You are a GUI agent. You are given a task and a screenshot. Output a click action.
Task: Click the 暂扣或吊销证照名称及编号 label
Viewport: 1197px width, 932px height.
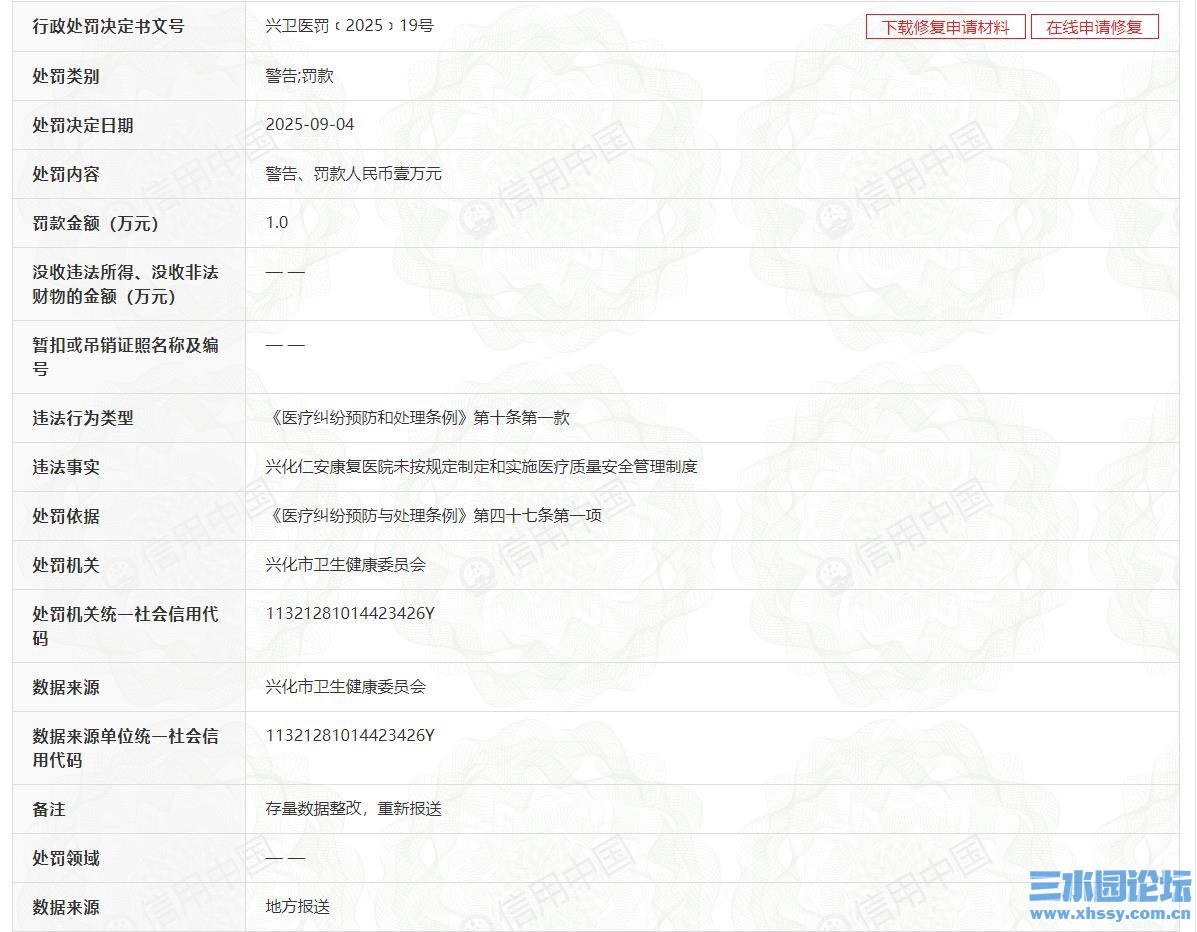125,357
